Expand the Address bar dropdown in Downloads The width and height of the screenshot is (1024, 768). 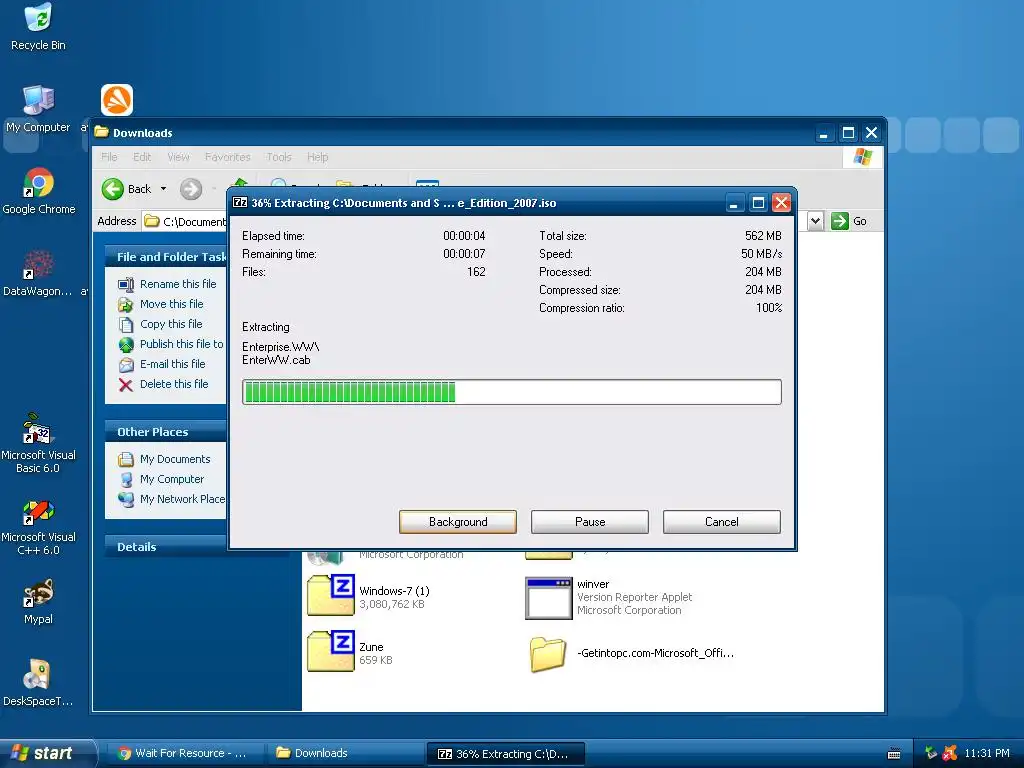pyautogui.click(x=815, y=221)
